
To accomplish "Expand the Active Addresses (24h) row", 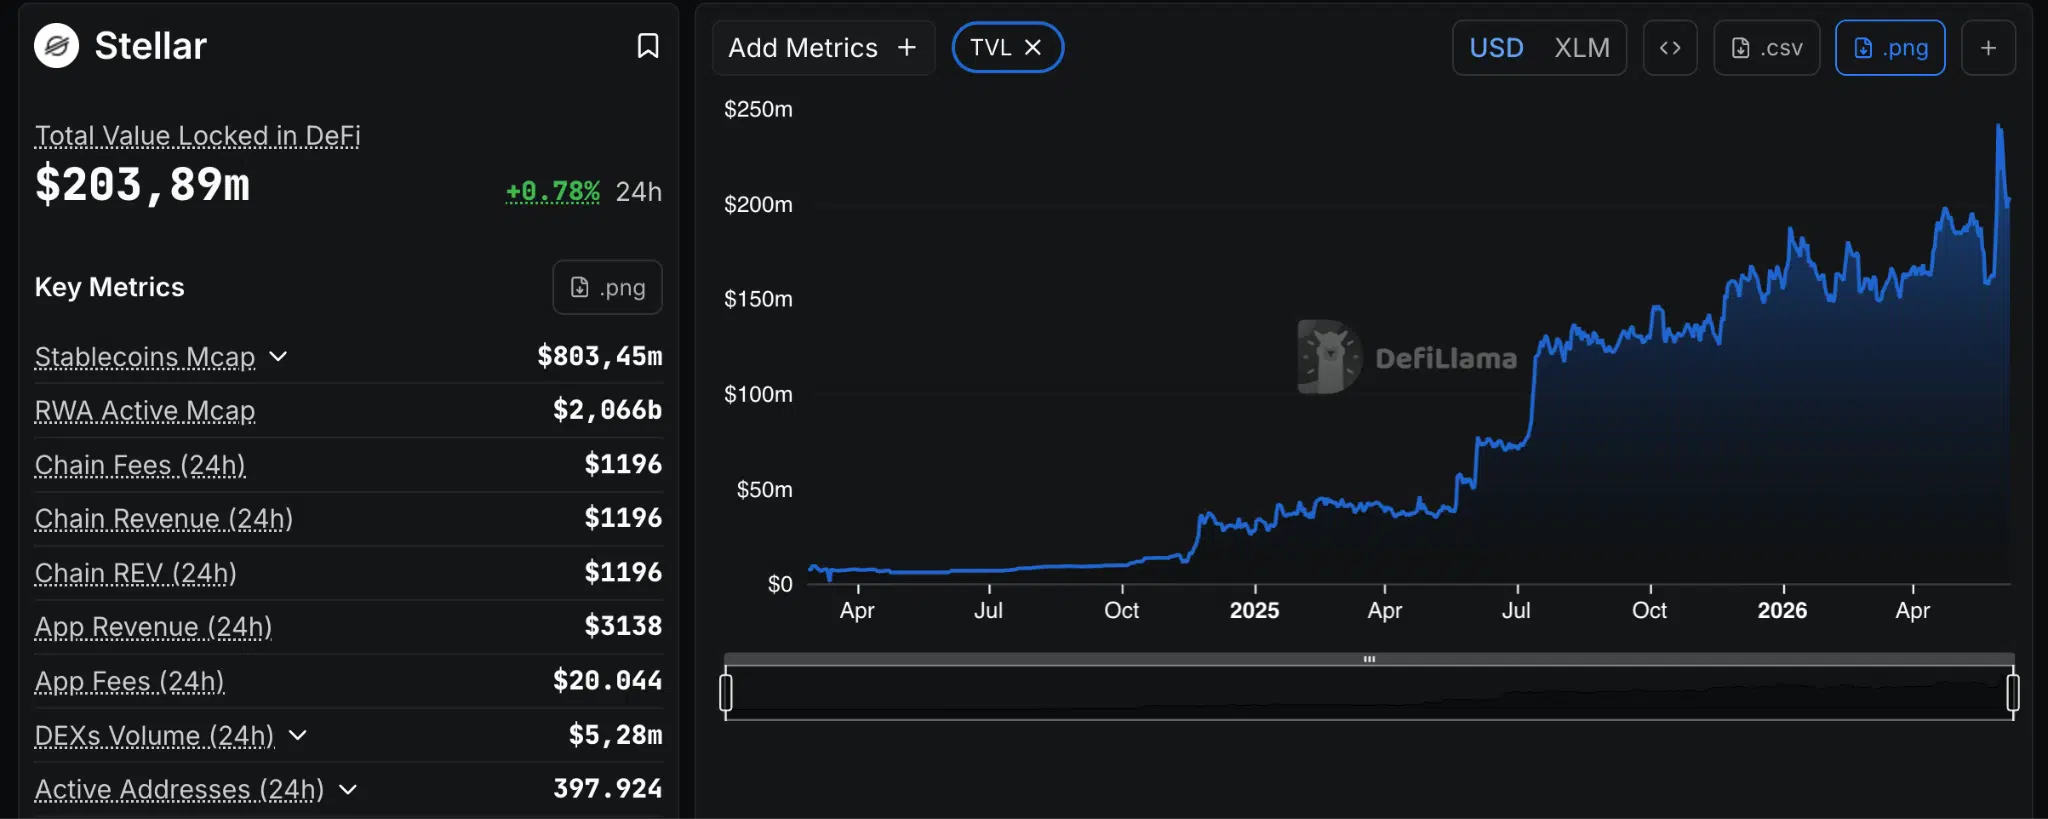I will point(348,790).
